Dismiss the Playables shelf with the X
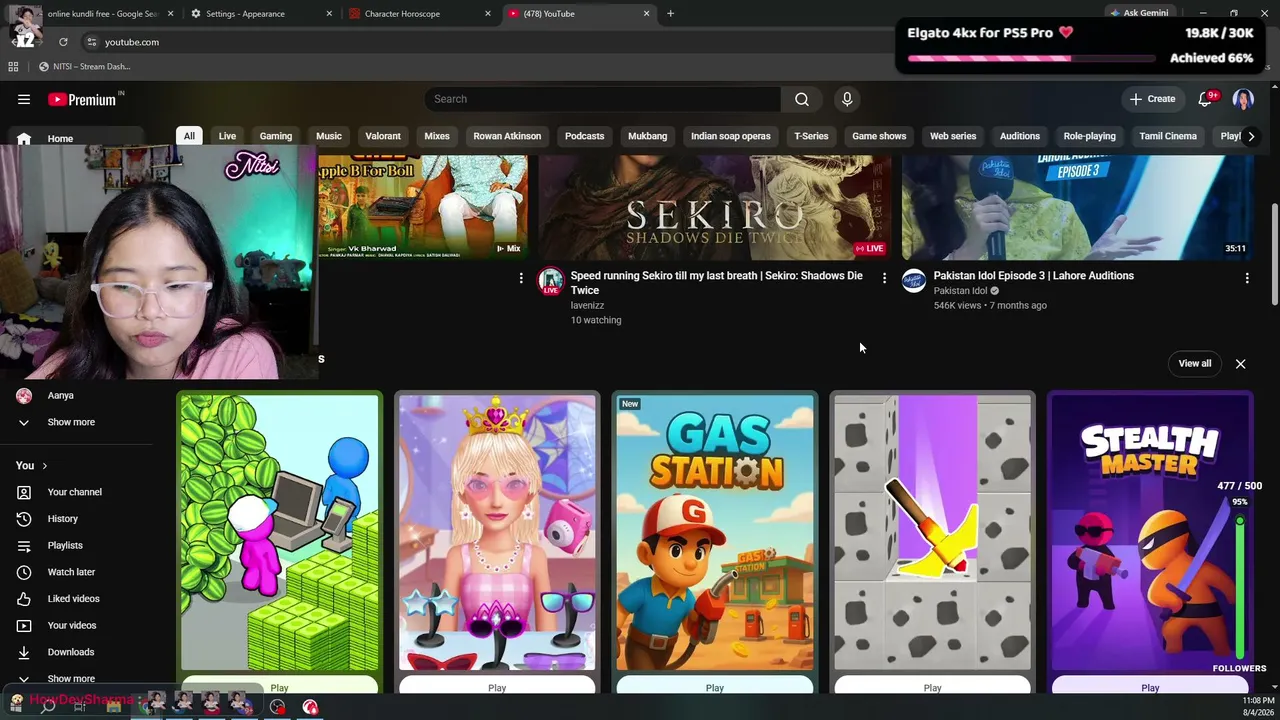This screenshot has height=720, width=1280. pyautogui.click(x=1240, y=364)
